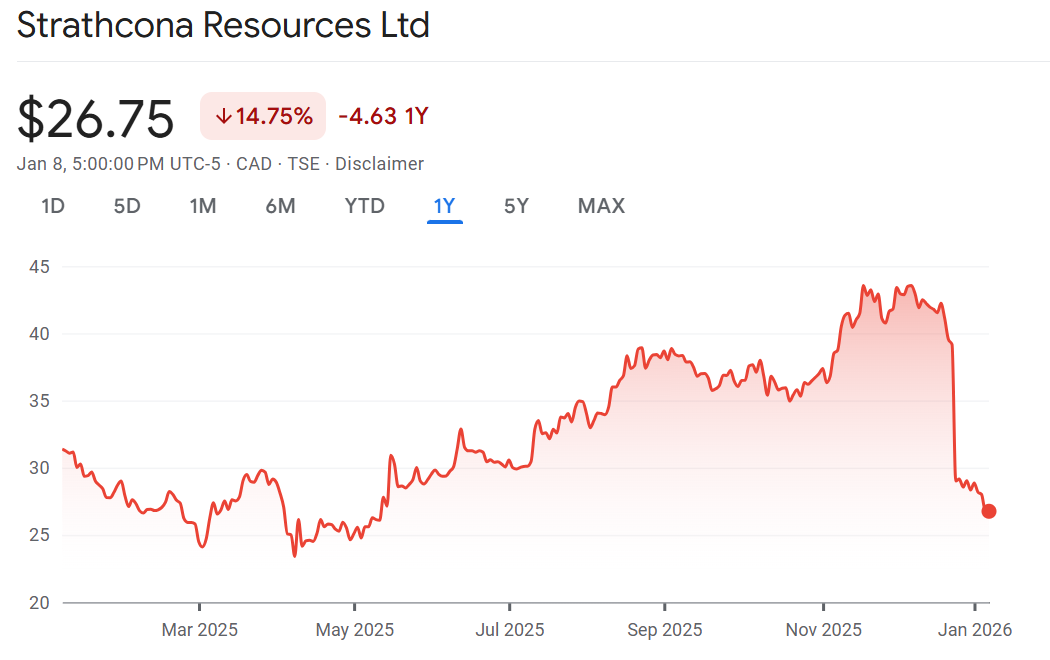Switch to the 5Y chart

click(x=516, y=206)
